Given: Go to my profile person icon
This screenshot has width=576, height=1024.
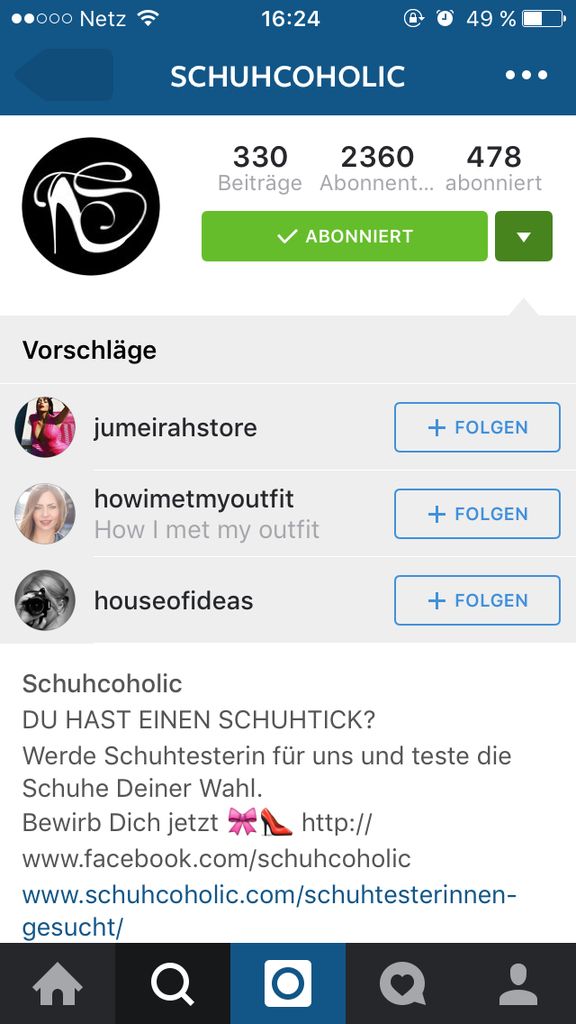Looking at the screenshot, I should pyautogui.click(x=518, y=984).
